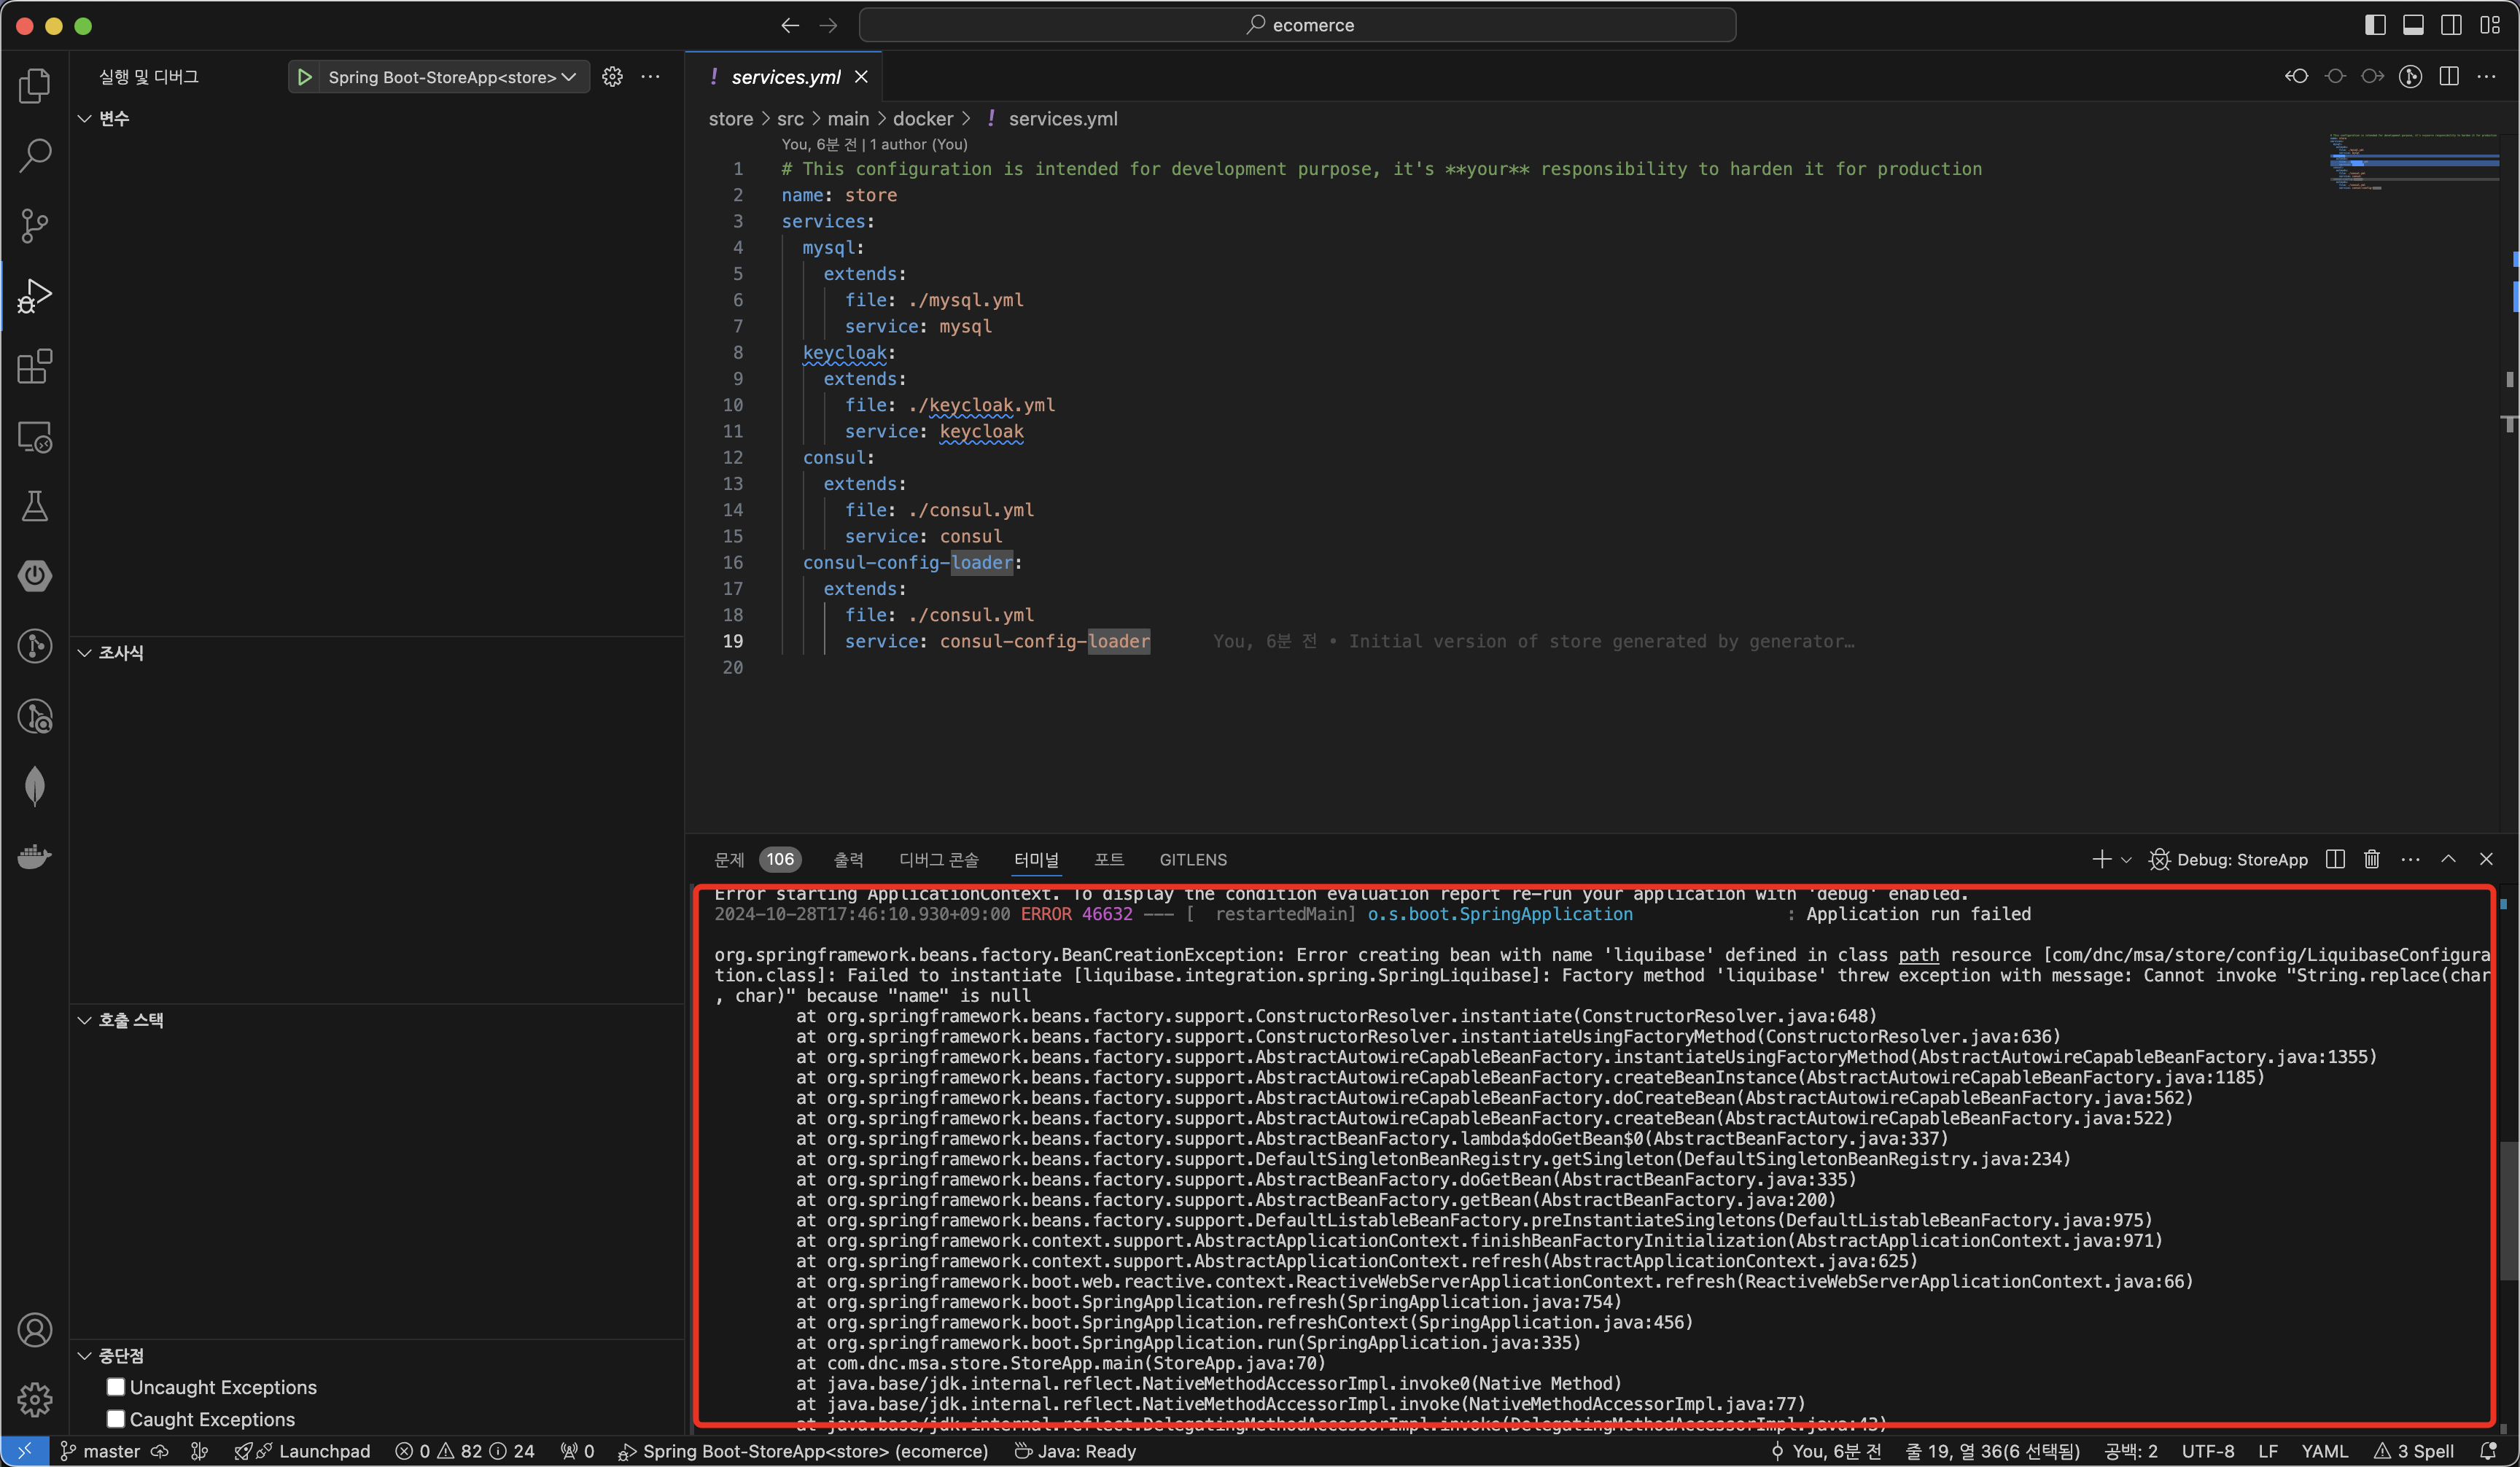Screen dimensions: 2520x1467
Task: Collapse the 변수 section
Action: 85,118
